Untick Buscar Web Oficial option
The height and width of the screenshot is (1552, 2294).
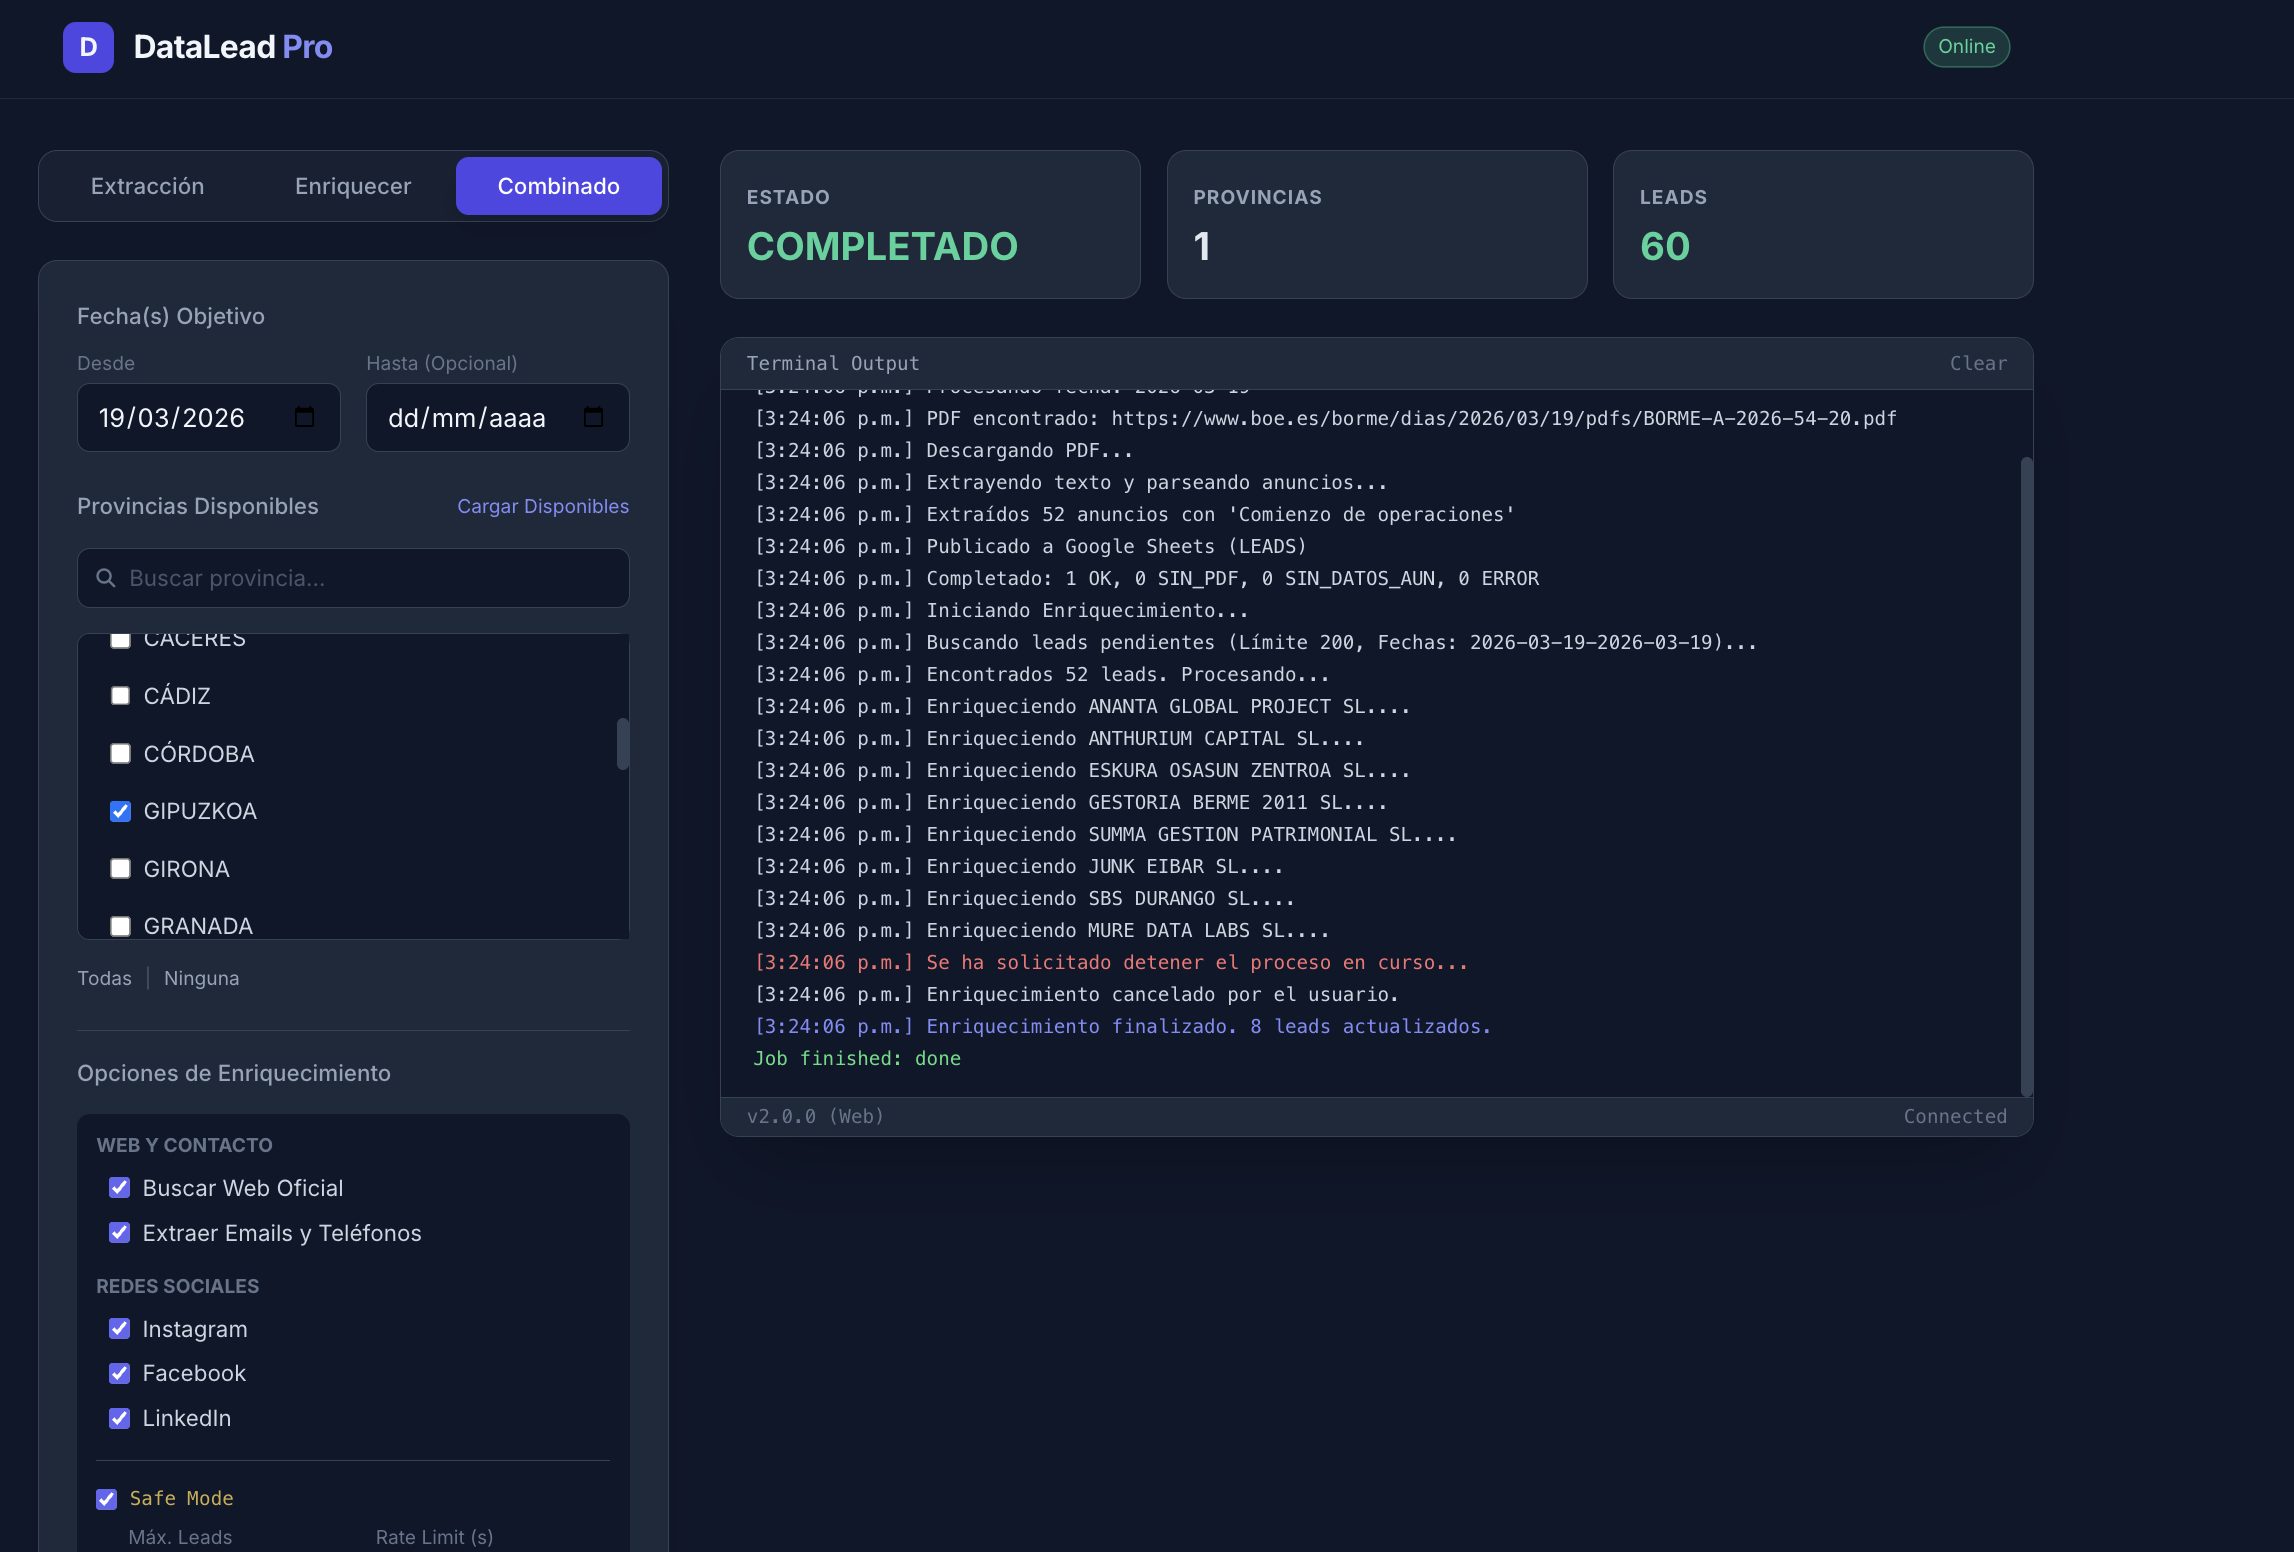(x=120, y=1188)
